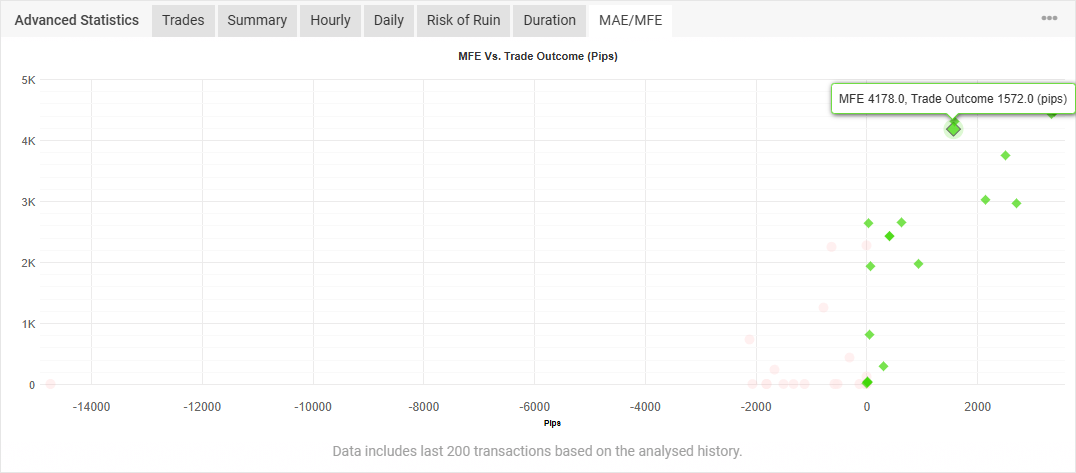
Task: Open the Risk of Ruin tab
Action: [464, 20]
